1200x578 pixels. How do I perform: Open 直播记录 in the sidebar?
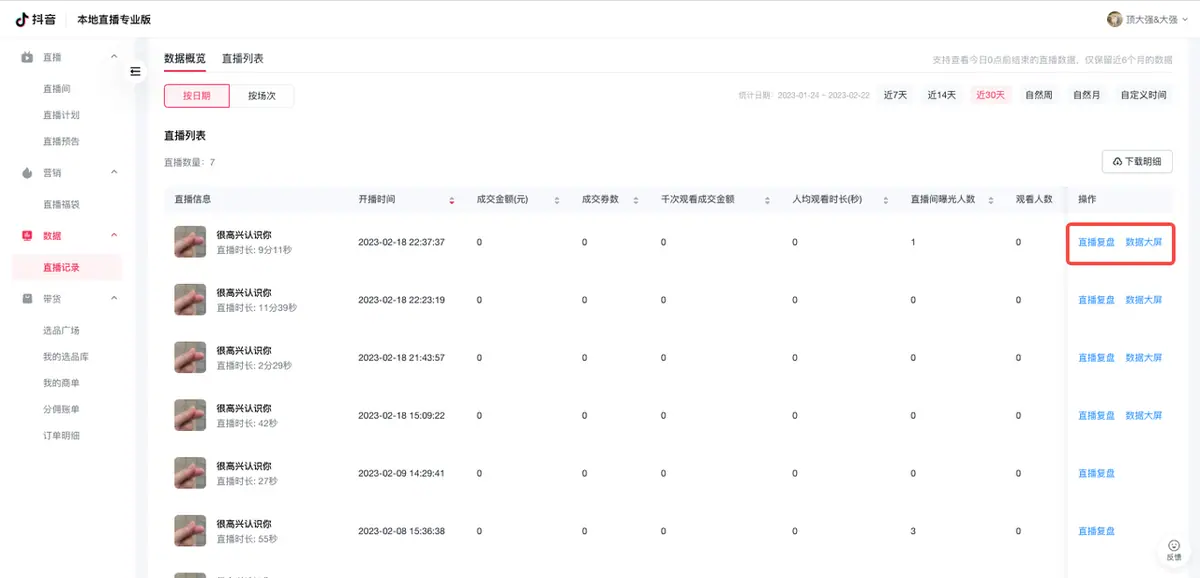coord(66,267)
